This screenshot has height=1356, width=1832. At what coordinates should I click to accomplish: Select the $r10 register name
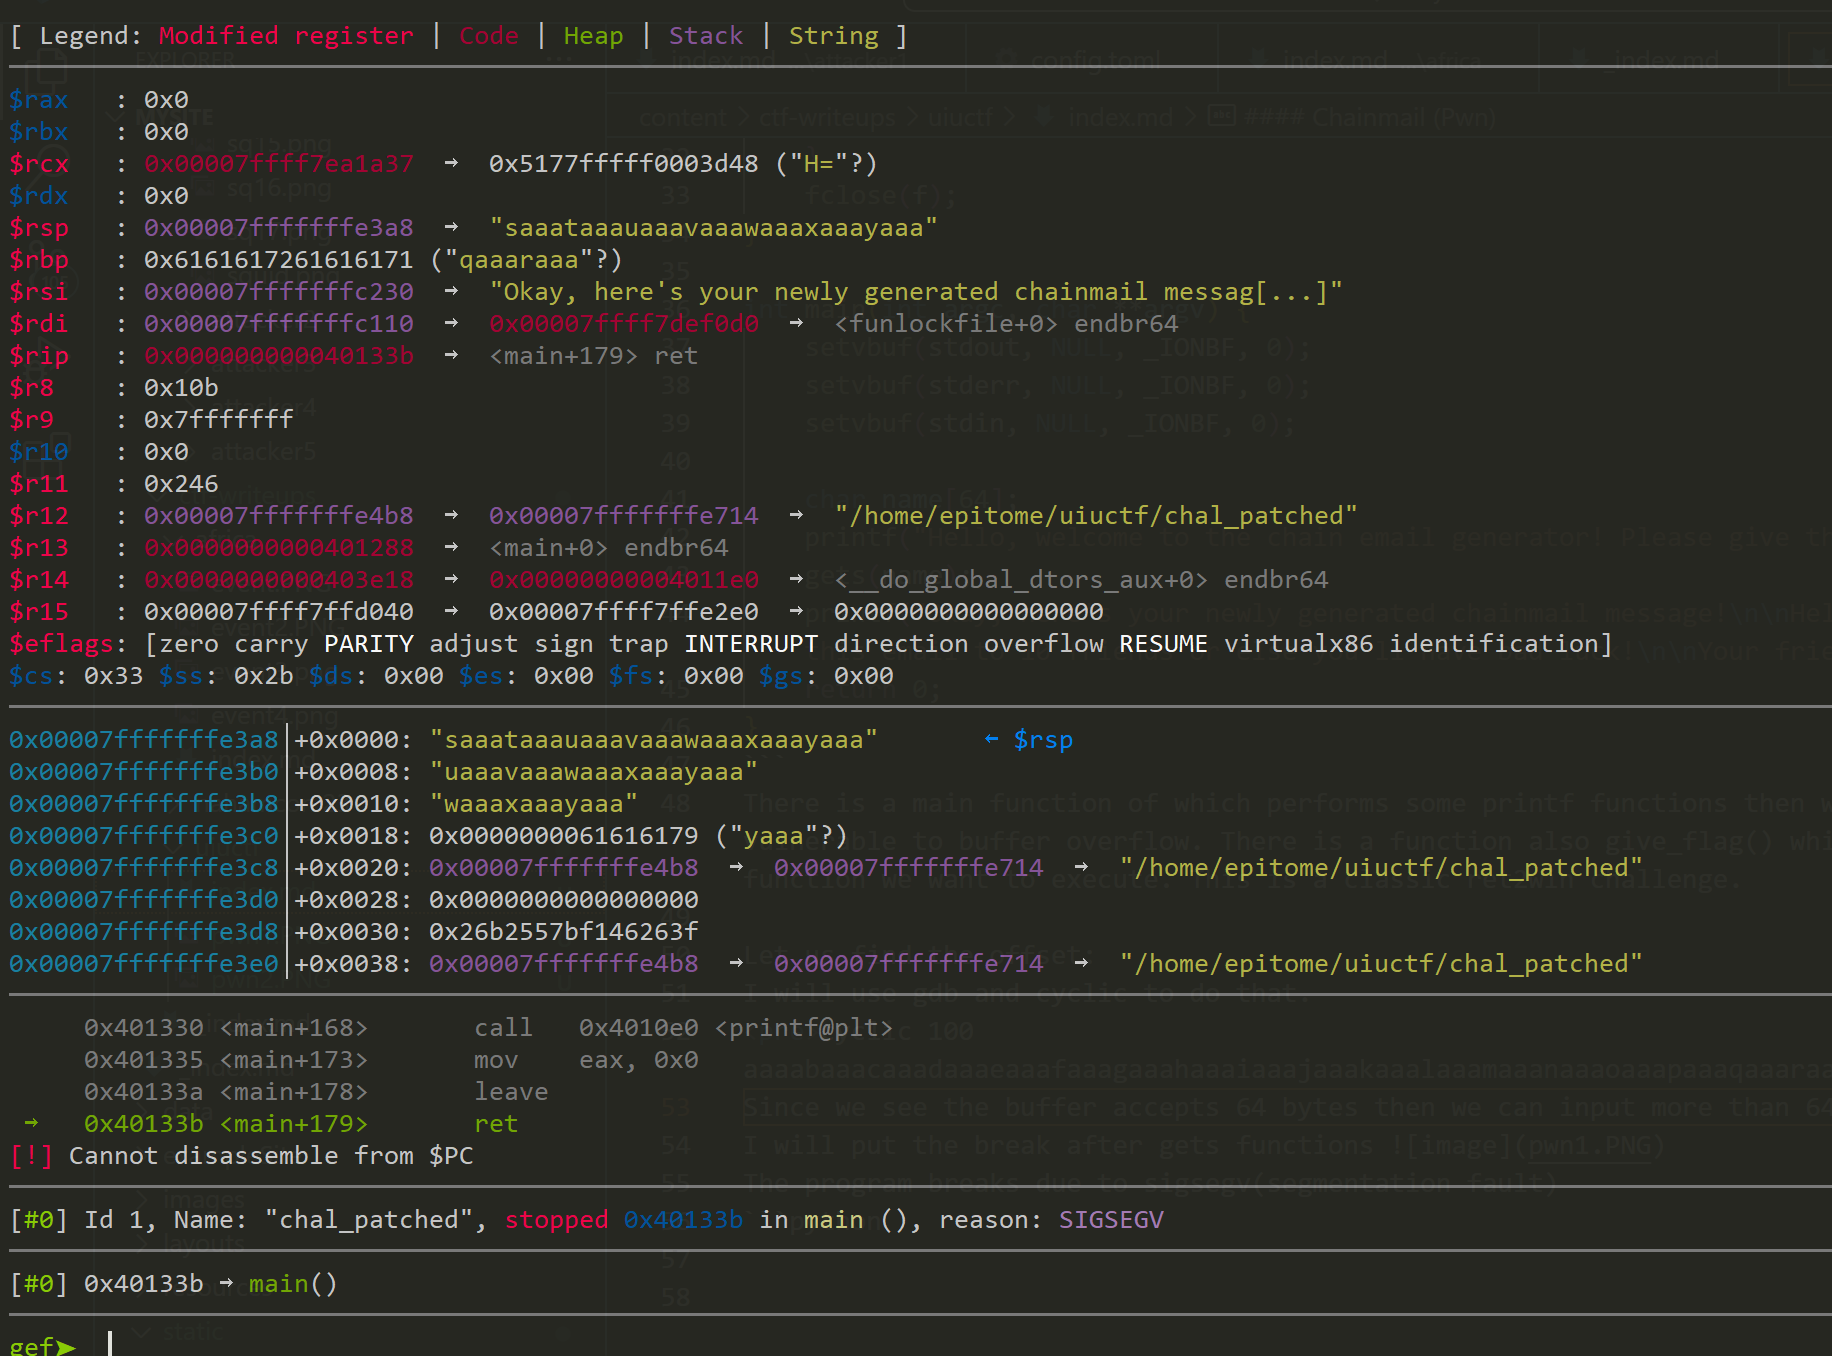coord(39,452)
